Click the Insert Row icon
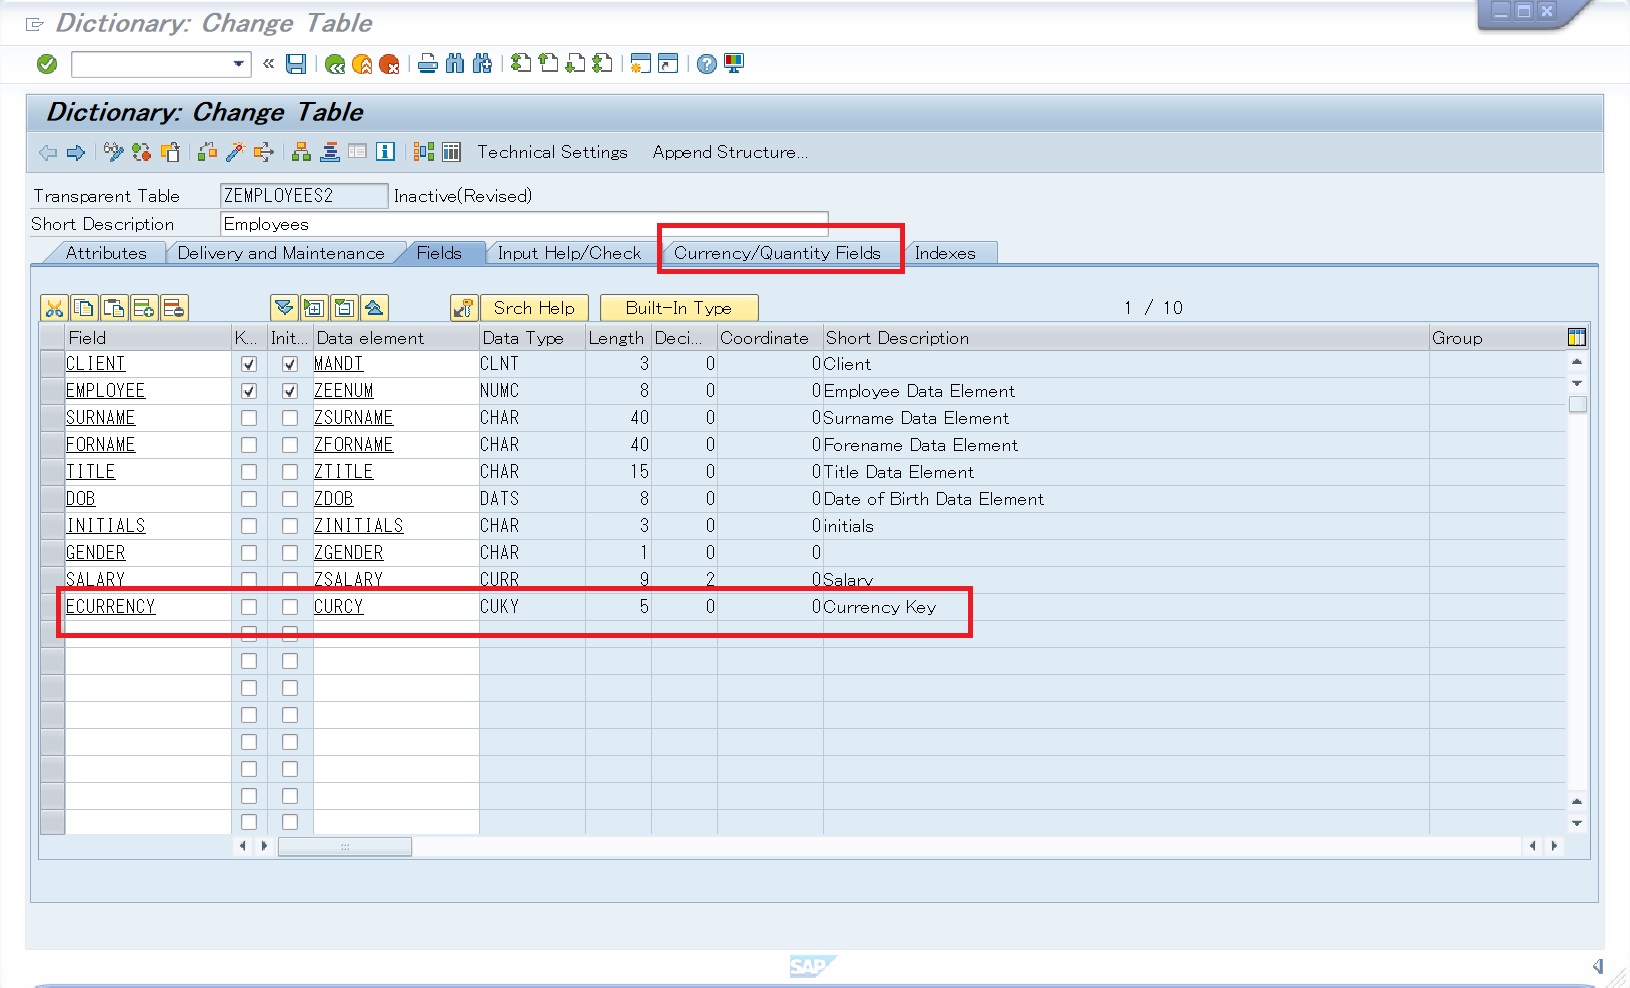The image size is (1630, 988). (144, 308)
